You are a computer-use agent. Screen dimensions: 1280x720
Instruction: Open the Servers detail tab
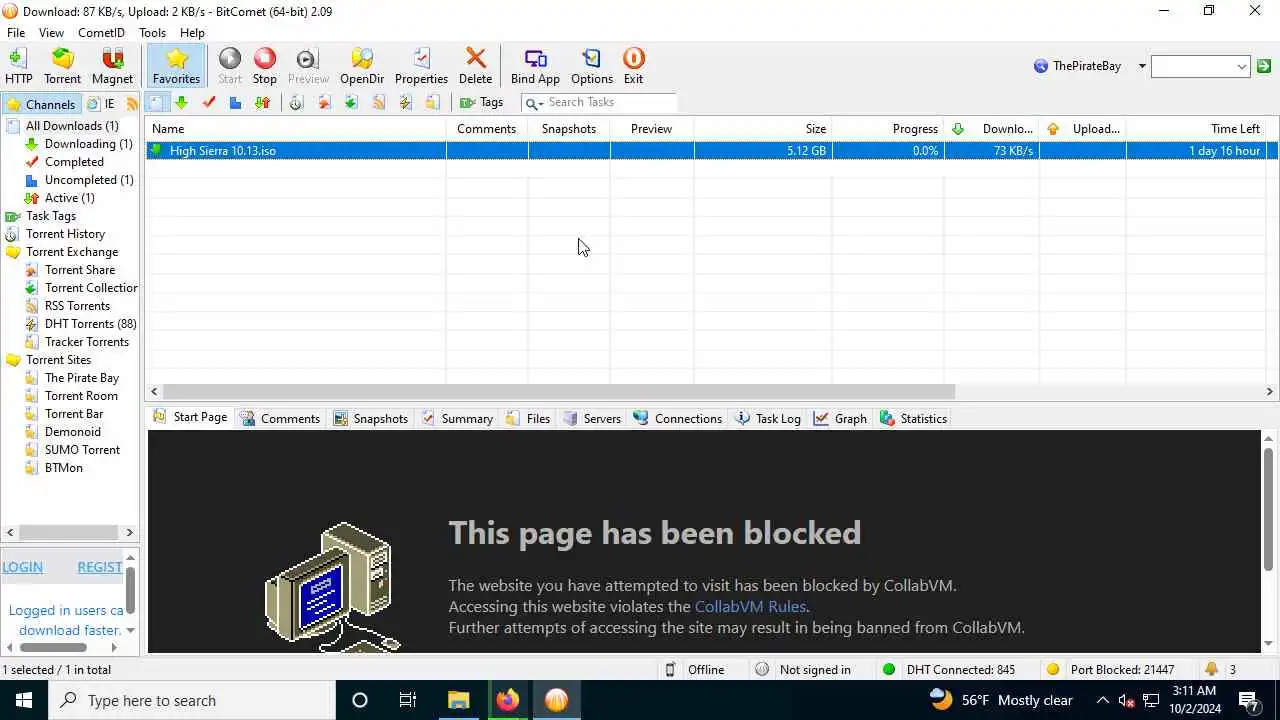[592, 418]
